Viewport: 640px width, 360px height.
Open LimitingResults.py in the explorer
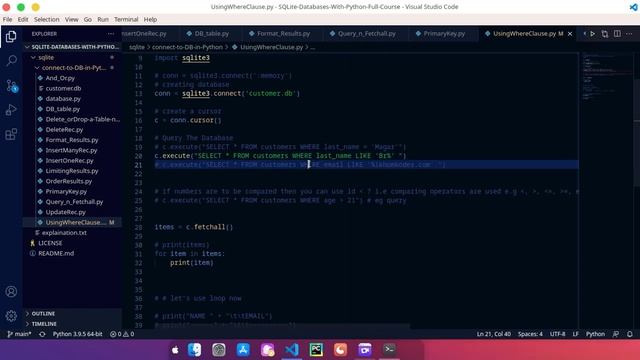(72, 171)
